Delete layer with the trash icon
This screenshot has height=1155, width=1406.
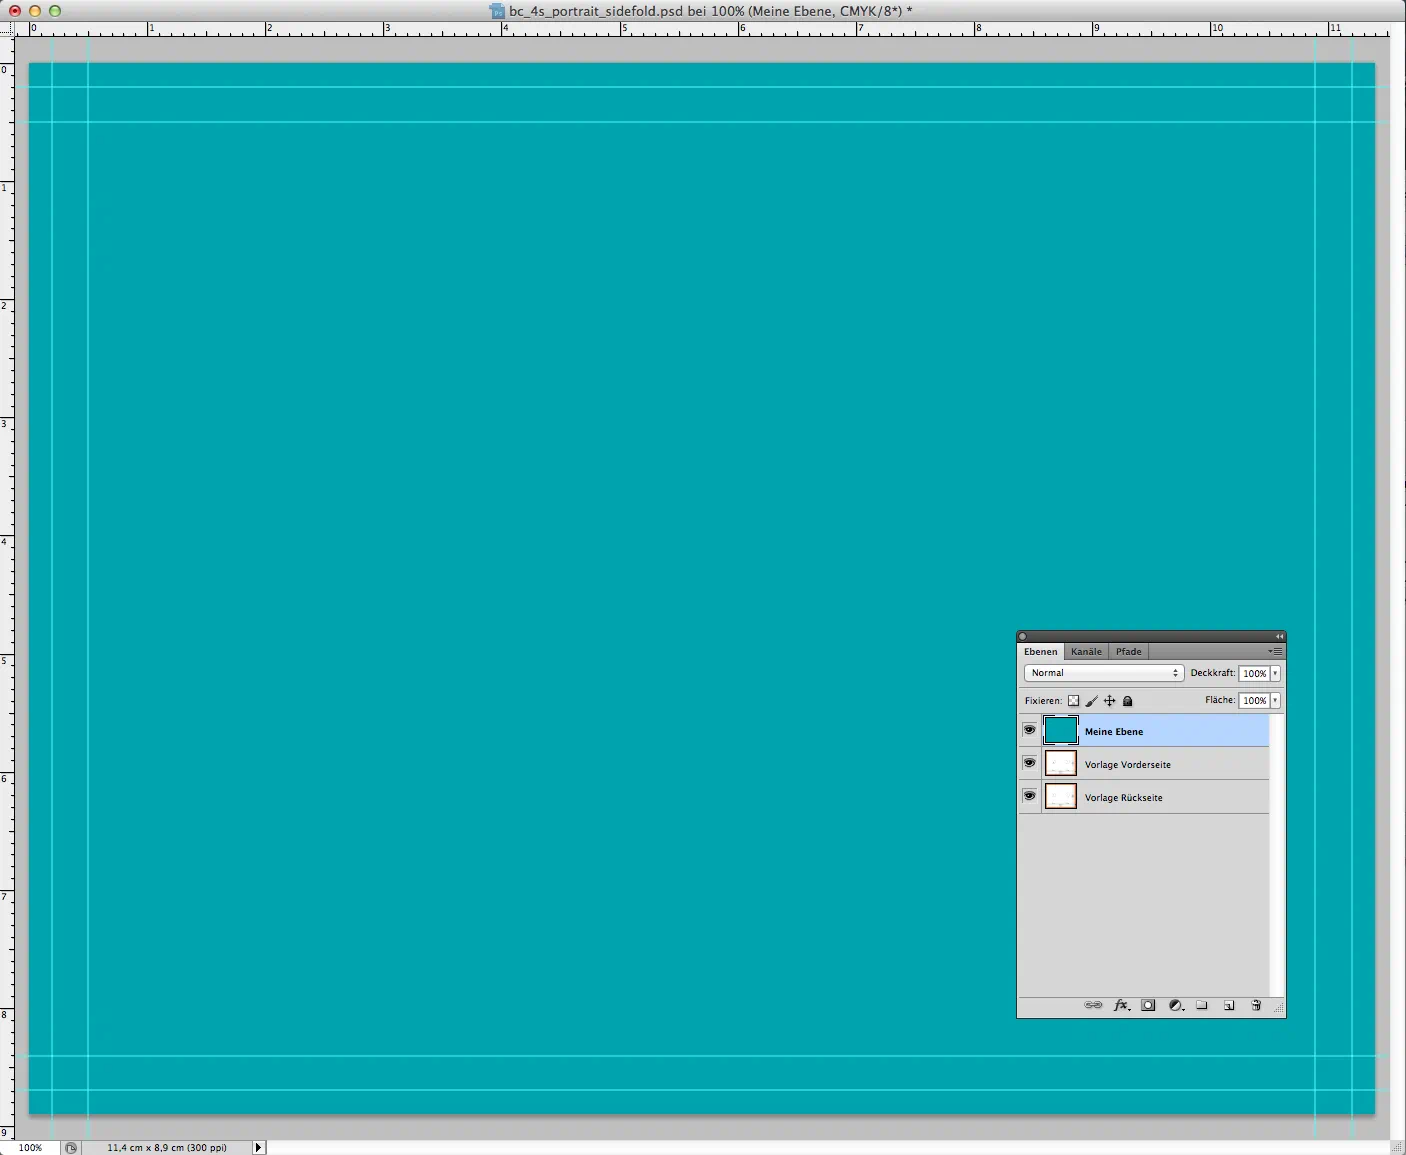[x=1256, y=1005]
